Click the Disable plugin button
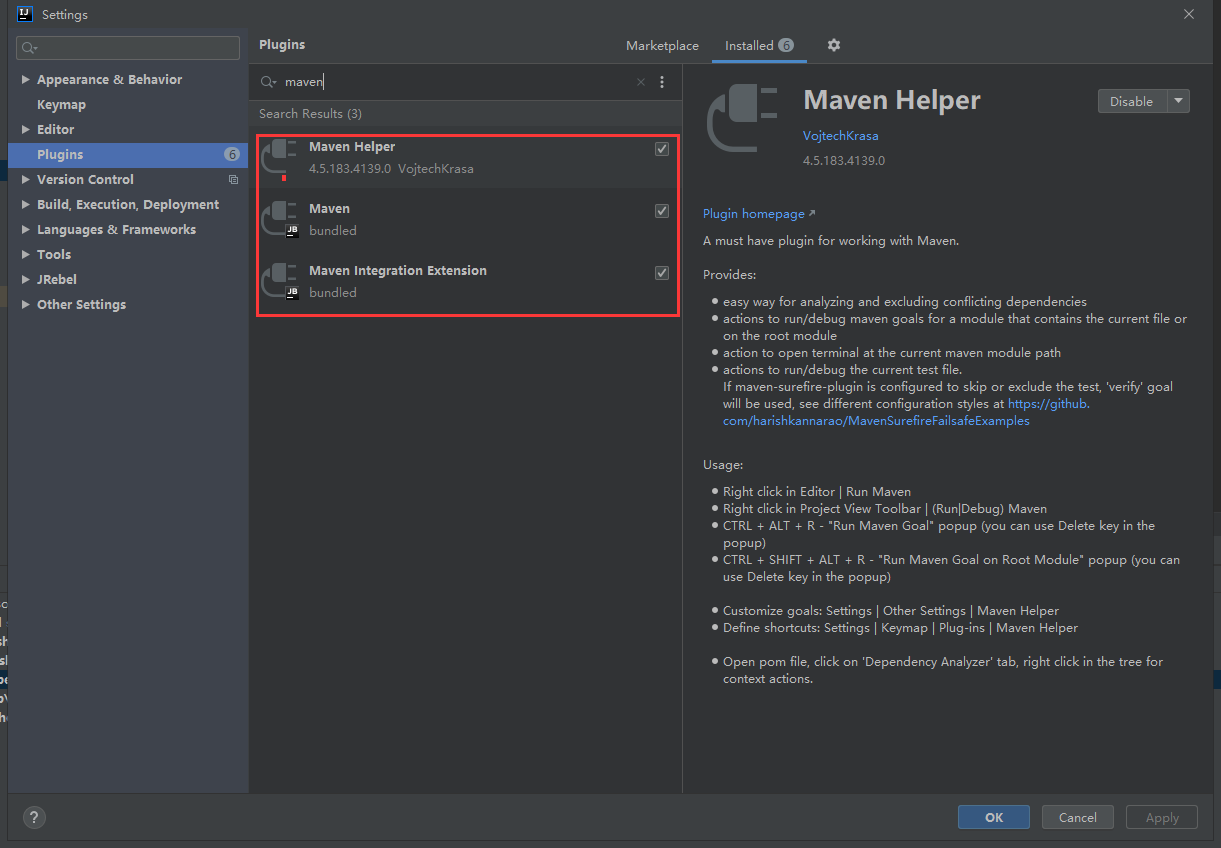1221x848 pixels. tap(1132, 101)
